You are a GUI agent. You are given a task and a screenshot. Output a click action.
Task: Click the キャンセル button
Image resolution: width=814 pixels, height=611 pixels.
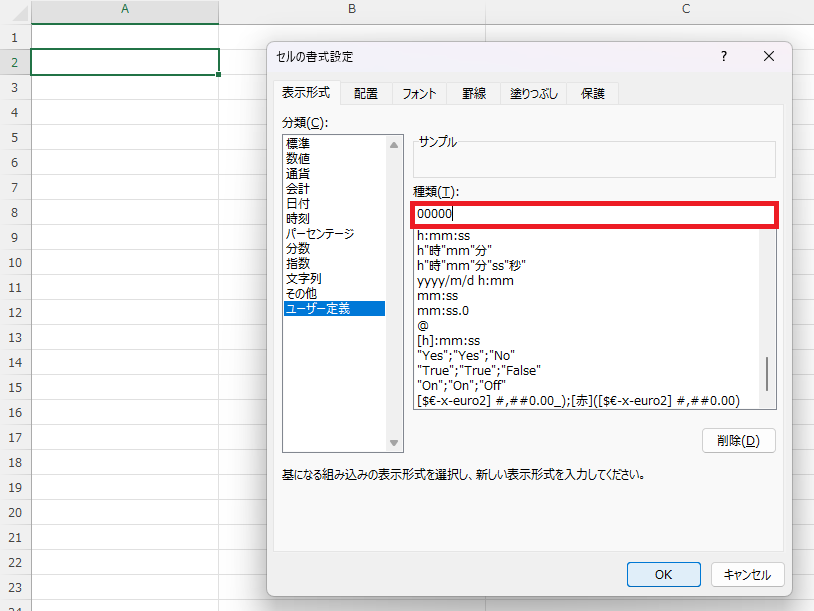[x=748, y=575]
